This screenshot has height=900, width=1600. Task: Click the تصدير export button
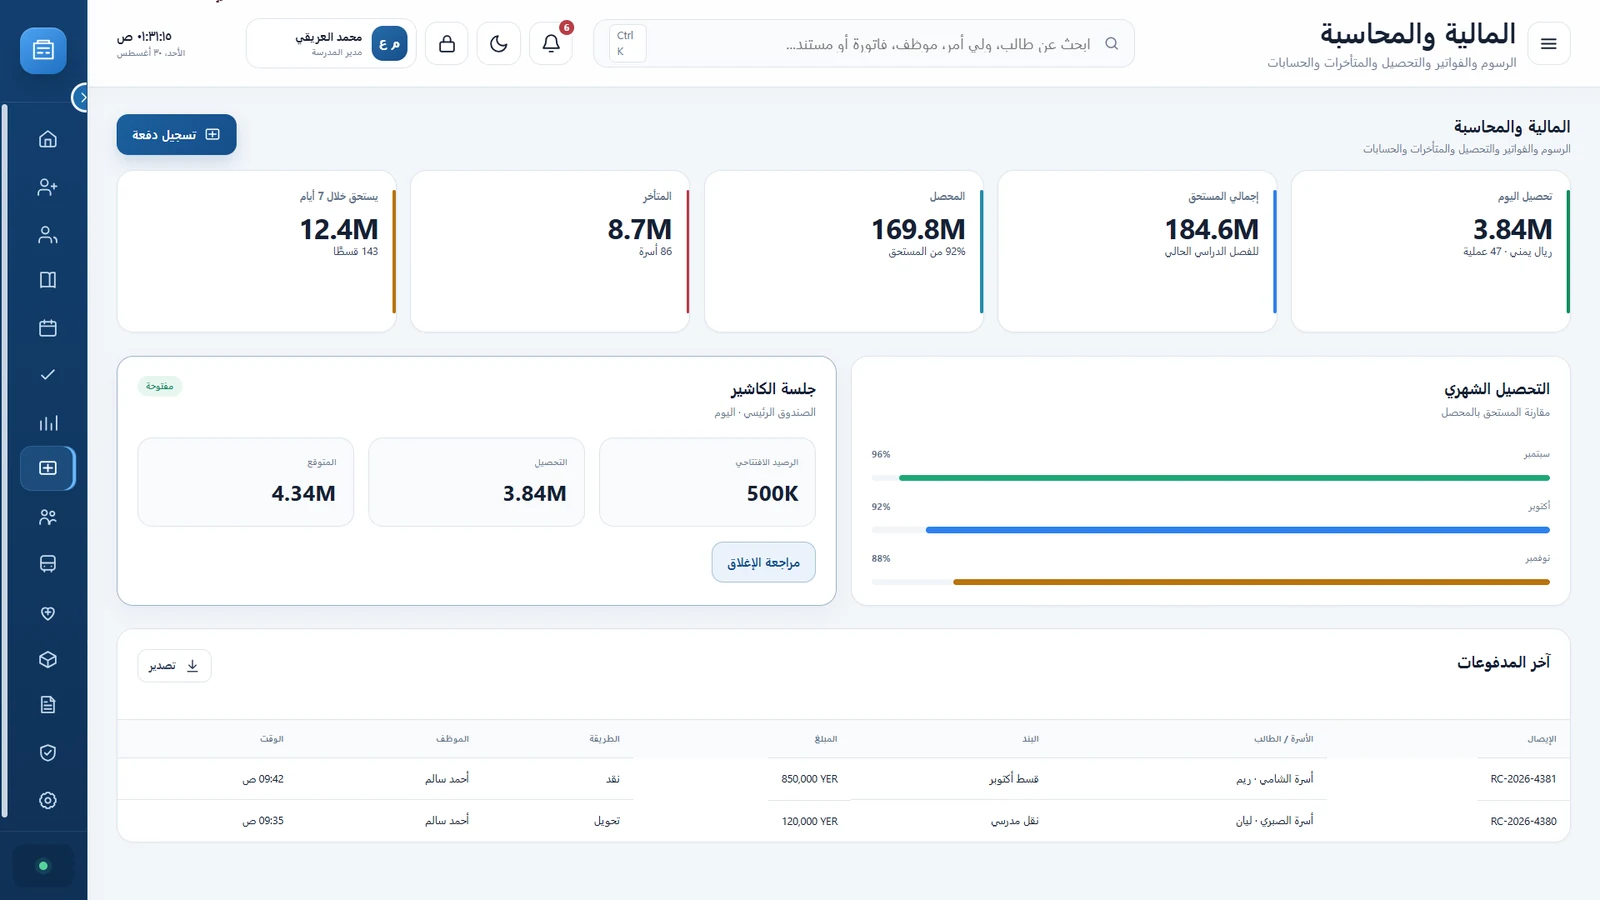[174, 666]
